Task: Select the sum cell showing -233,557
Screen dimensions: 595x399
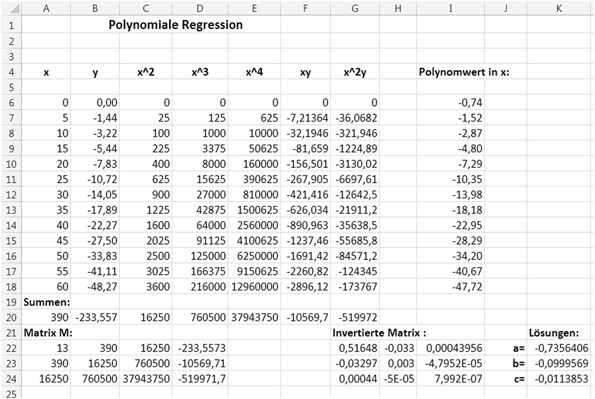Action: [x=95, y=317]
